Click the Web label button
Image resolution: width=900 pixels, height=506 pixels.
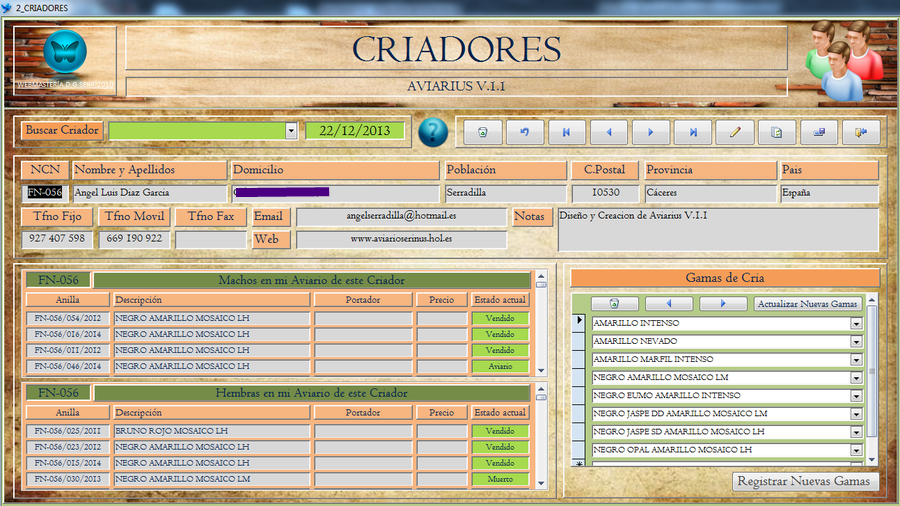(266, 240)
